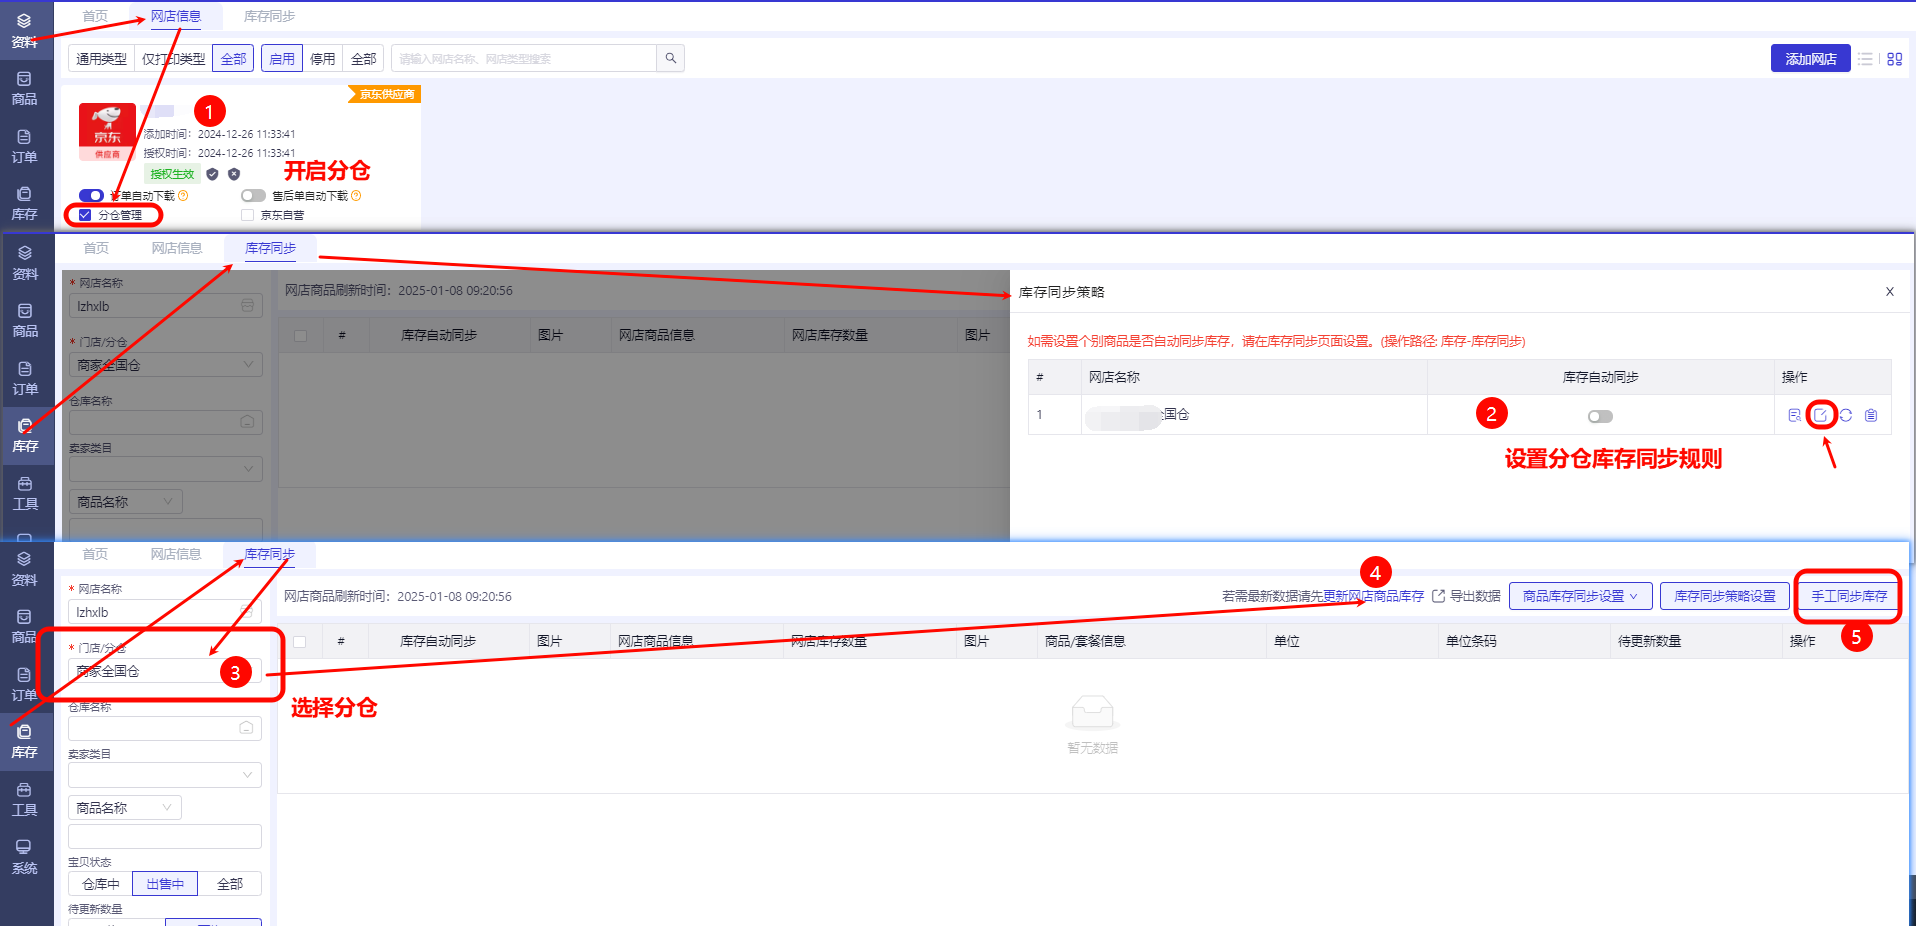The width and height of the screenshot is (1916, 926).
Task: Select 仓库中 under 宝贝状态
Action: pyautogui.click(x=100, y=884)
